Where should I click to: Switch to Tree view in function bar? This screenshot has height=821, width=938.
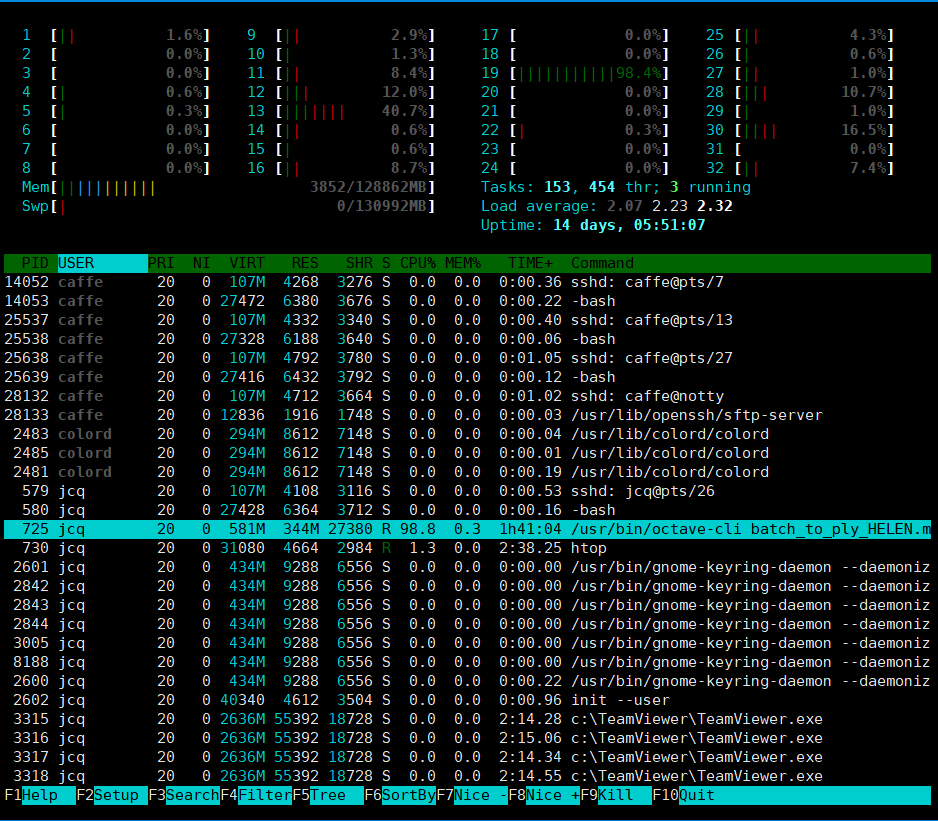pos(337,795)
